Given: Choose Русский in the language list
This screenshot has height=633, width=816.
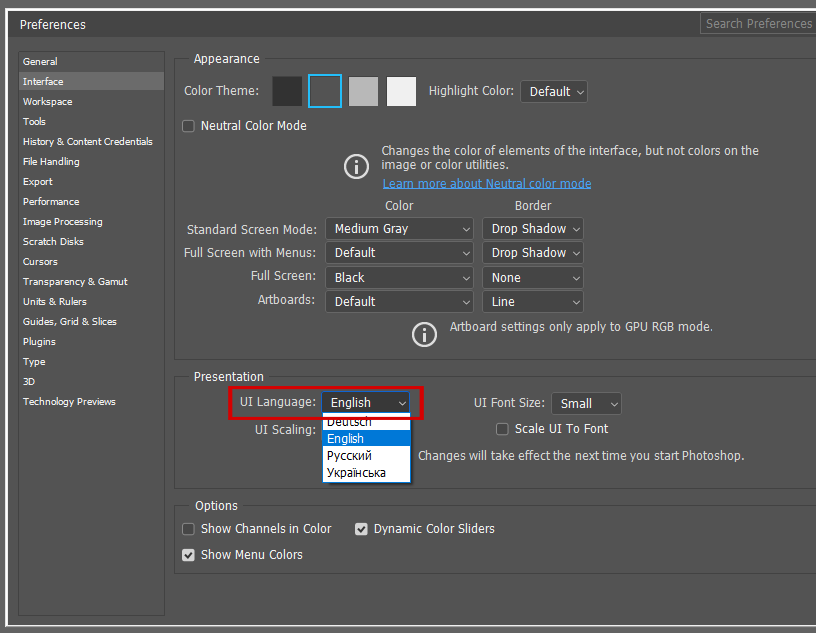Looking at the screenshot, I should [366, 455].
